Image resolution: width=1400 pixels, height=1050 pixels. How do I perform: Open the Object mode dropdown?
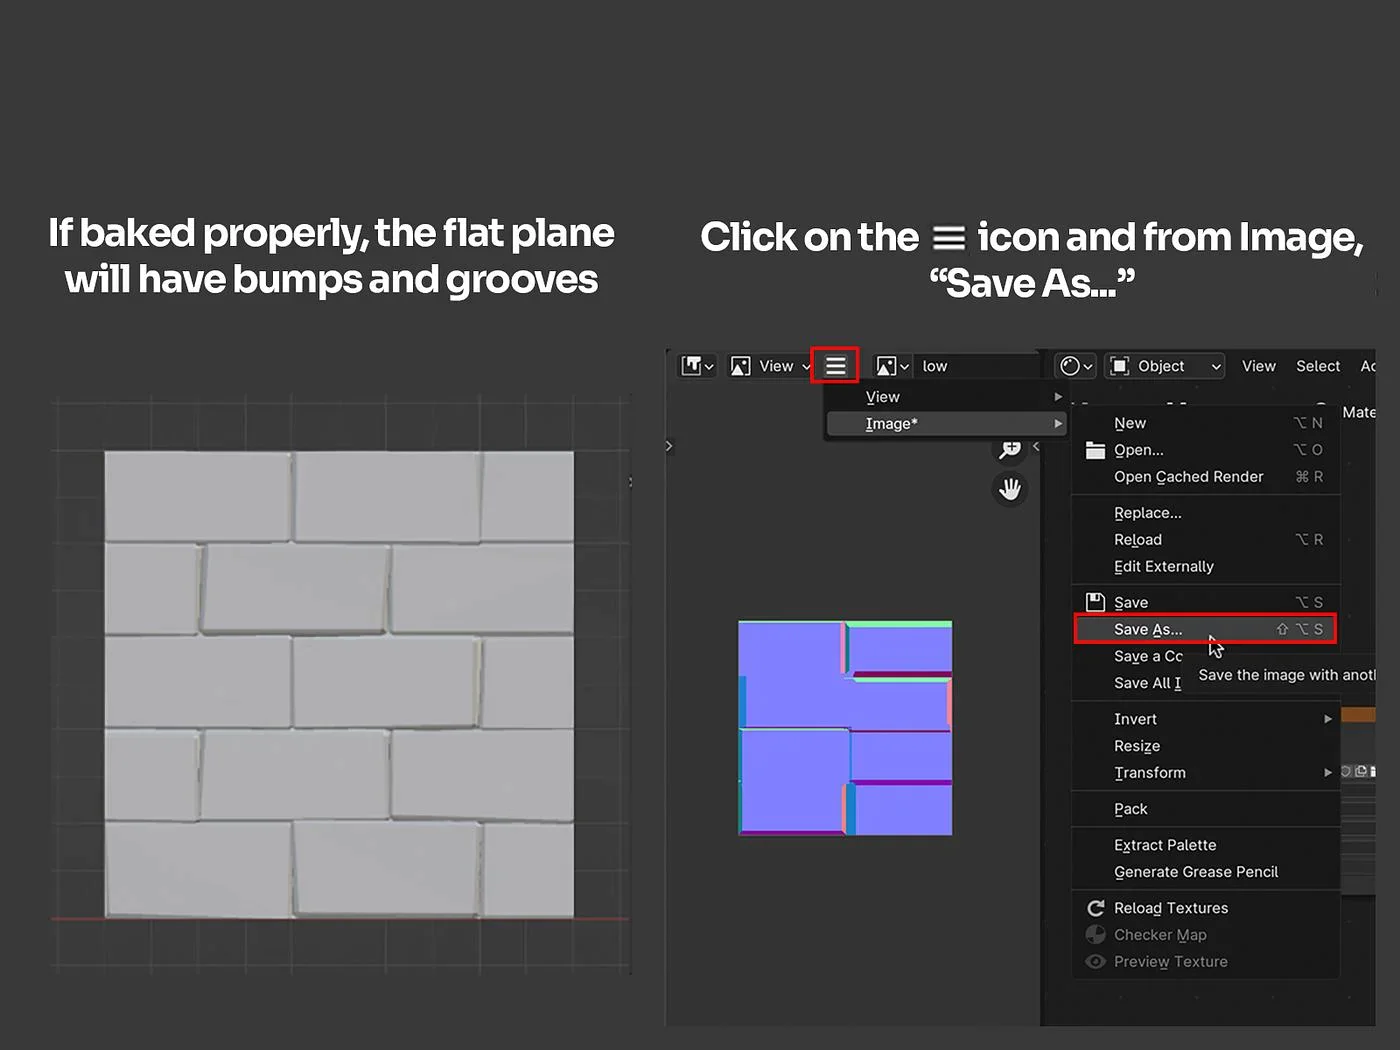(1165, 366)
